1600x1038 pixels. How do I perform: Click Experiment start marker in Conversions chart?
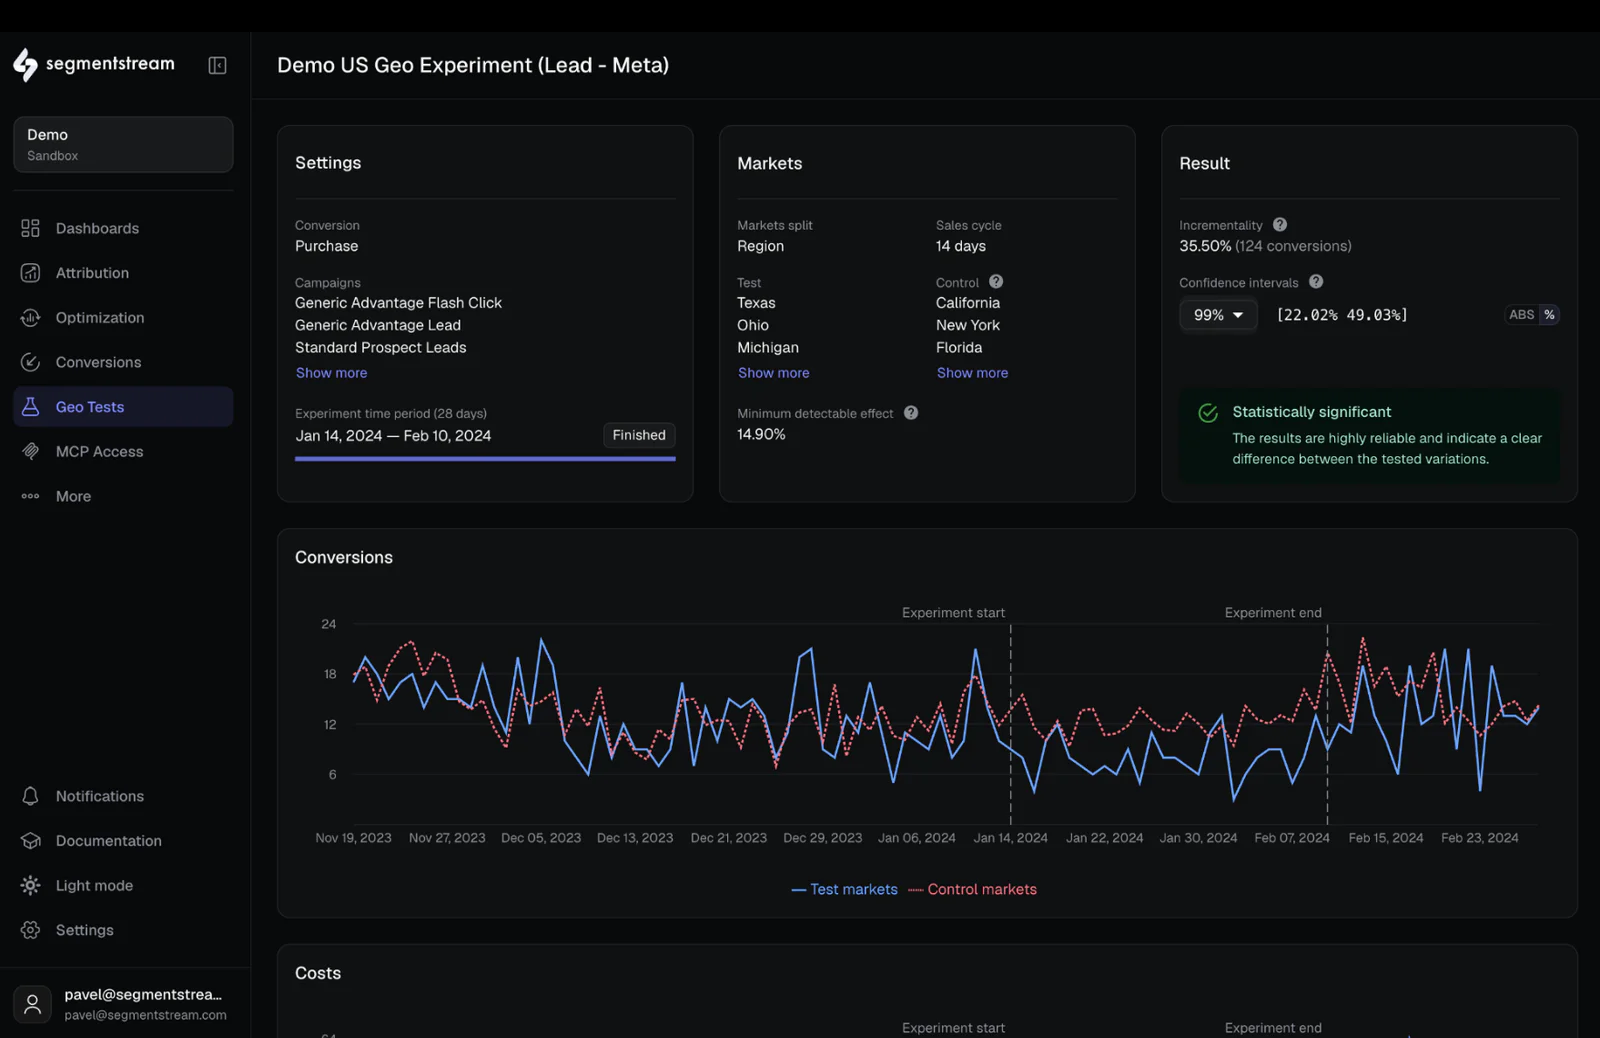pos(953,612)
